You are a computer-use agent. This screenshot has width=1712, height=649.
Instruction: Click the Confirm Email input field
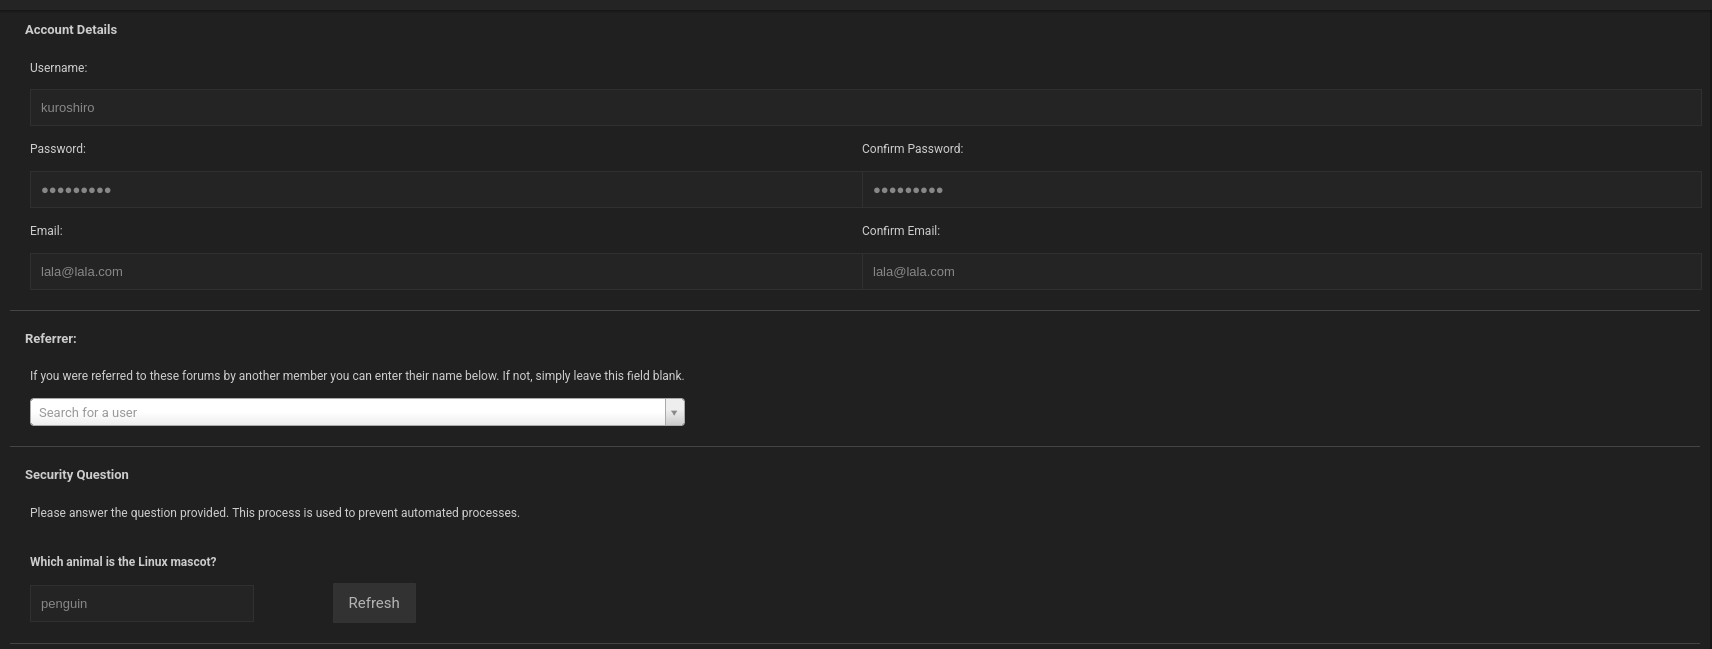[1281, 271]
